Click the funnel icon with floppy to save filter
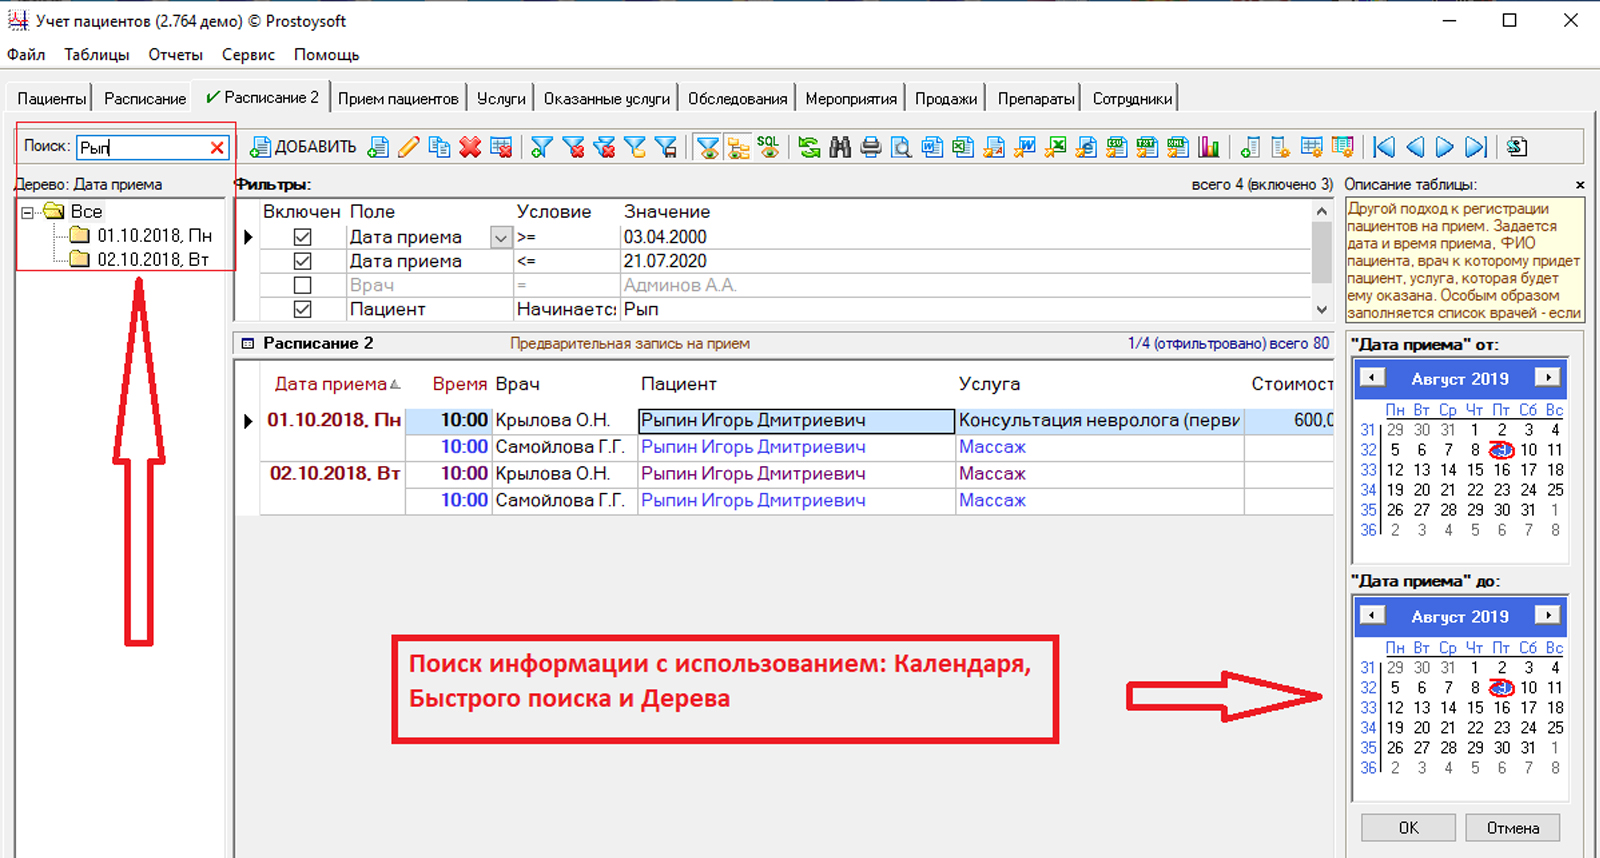This screenshot has width=1600, height=858. pos(665,147)
